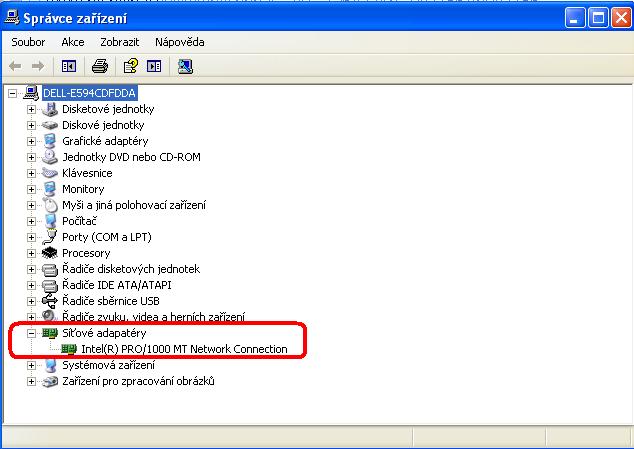Select the DELL-E594CDFDDA computer name

pos(89,93)
